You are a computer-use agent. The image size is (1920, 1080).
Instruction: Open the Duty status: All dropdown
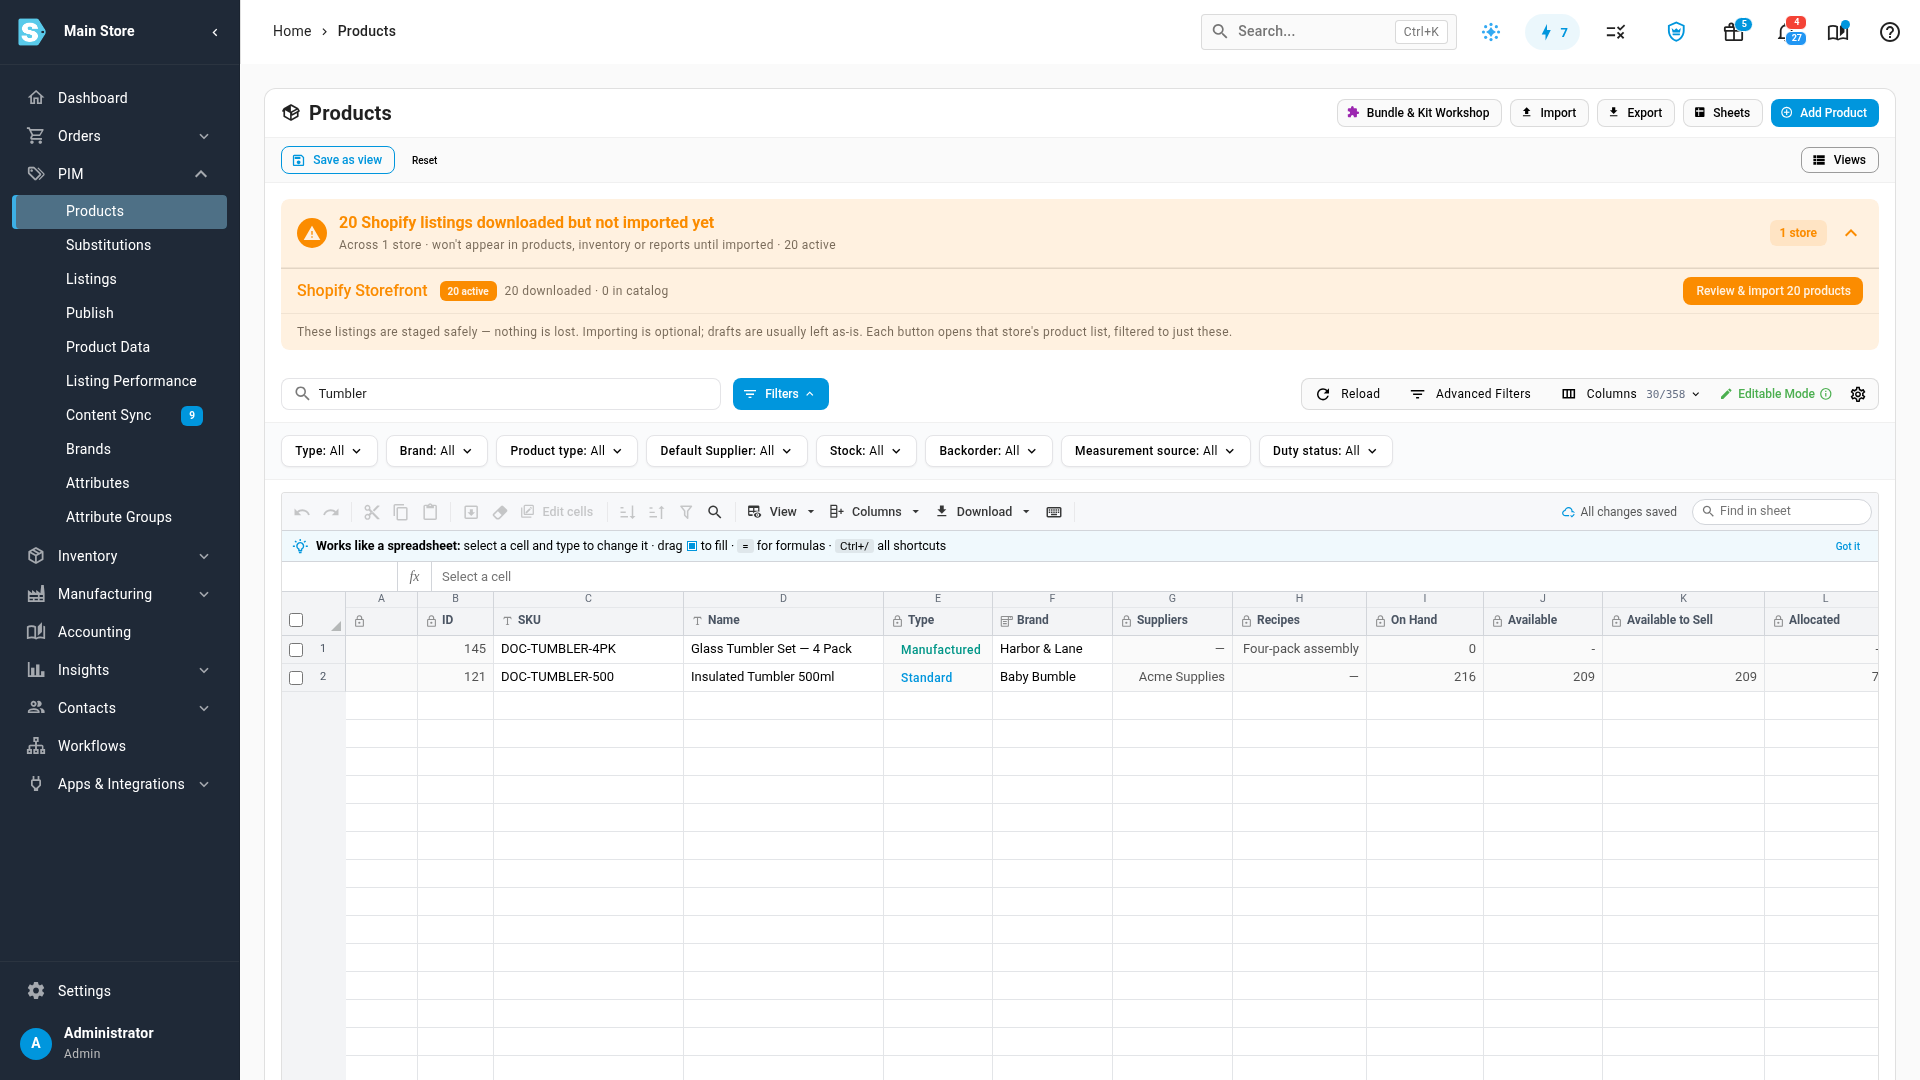[x=1325, y=451]
